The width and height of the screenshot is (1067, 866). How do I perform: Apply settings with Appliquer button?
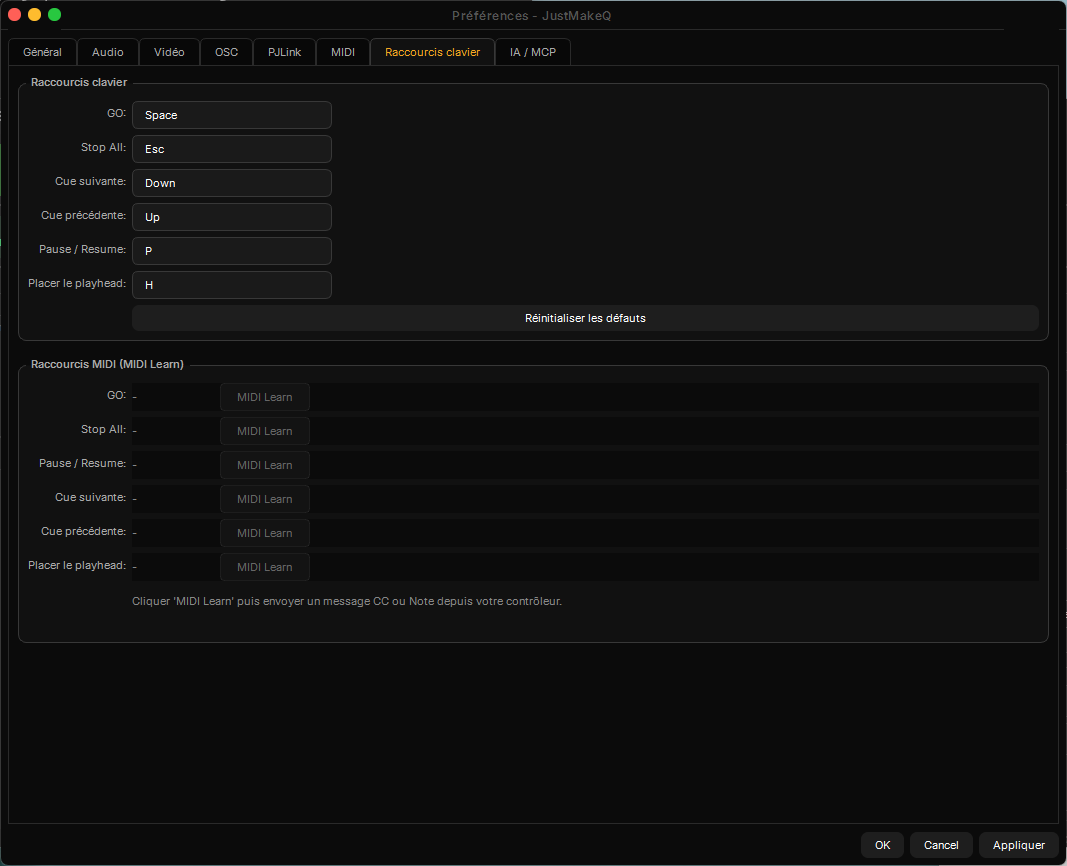1019,845
